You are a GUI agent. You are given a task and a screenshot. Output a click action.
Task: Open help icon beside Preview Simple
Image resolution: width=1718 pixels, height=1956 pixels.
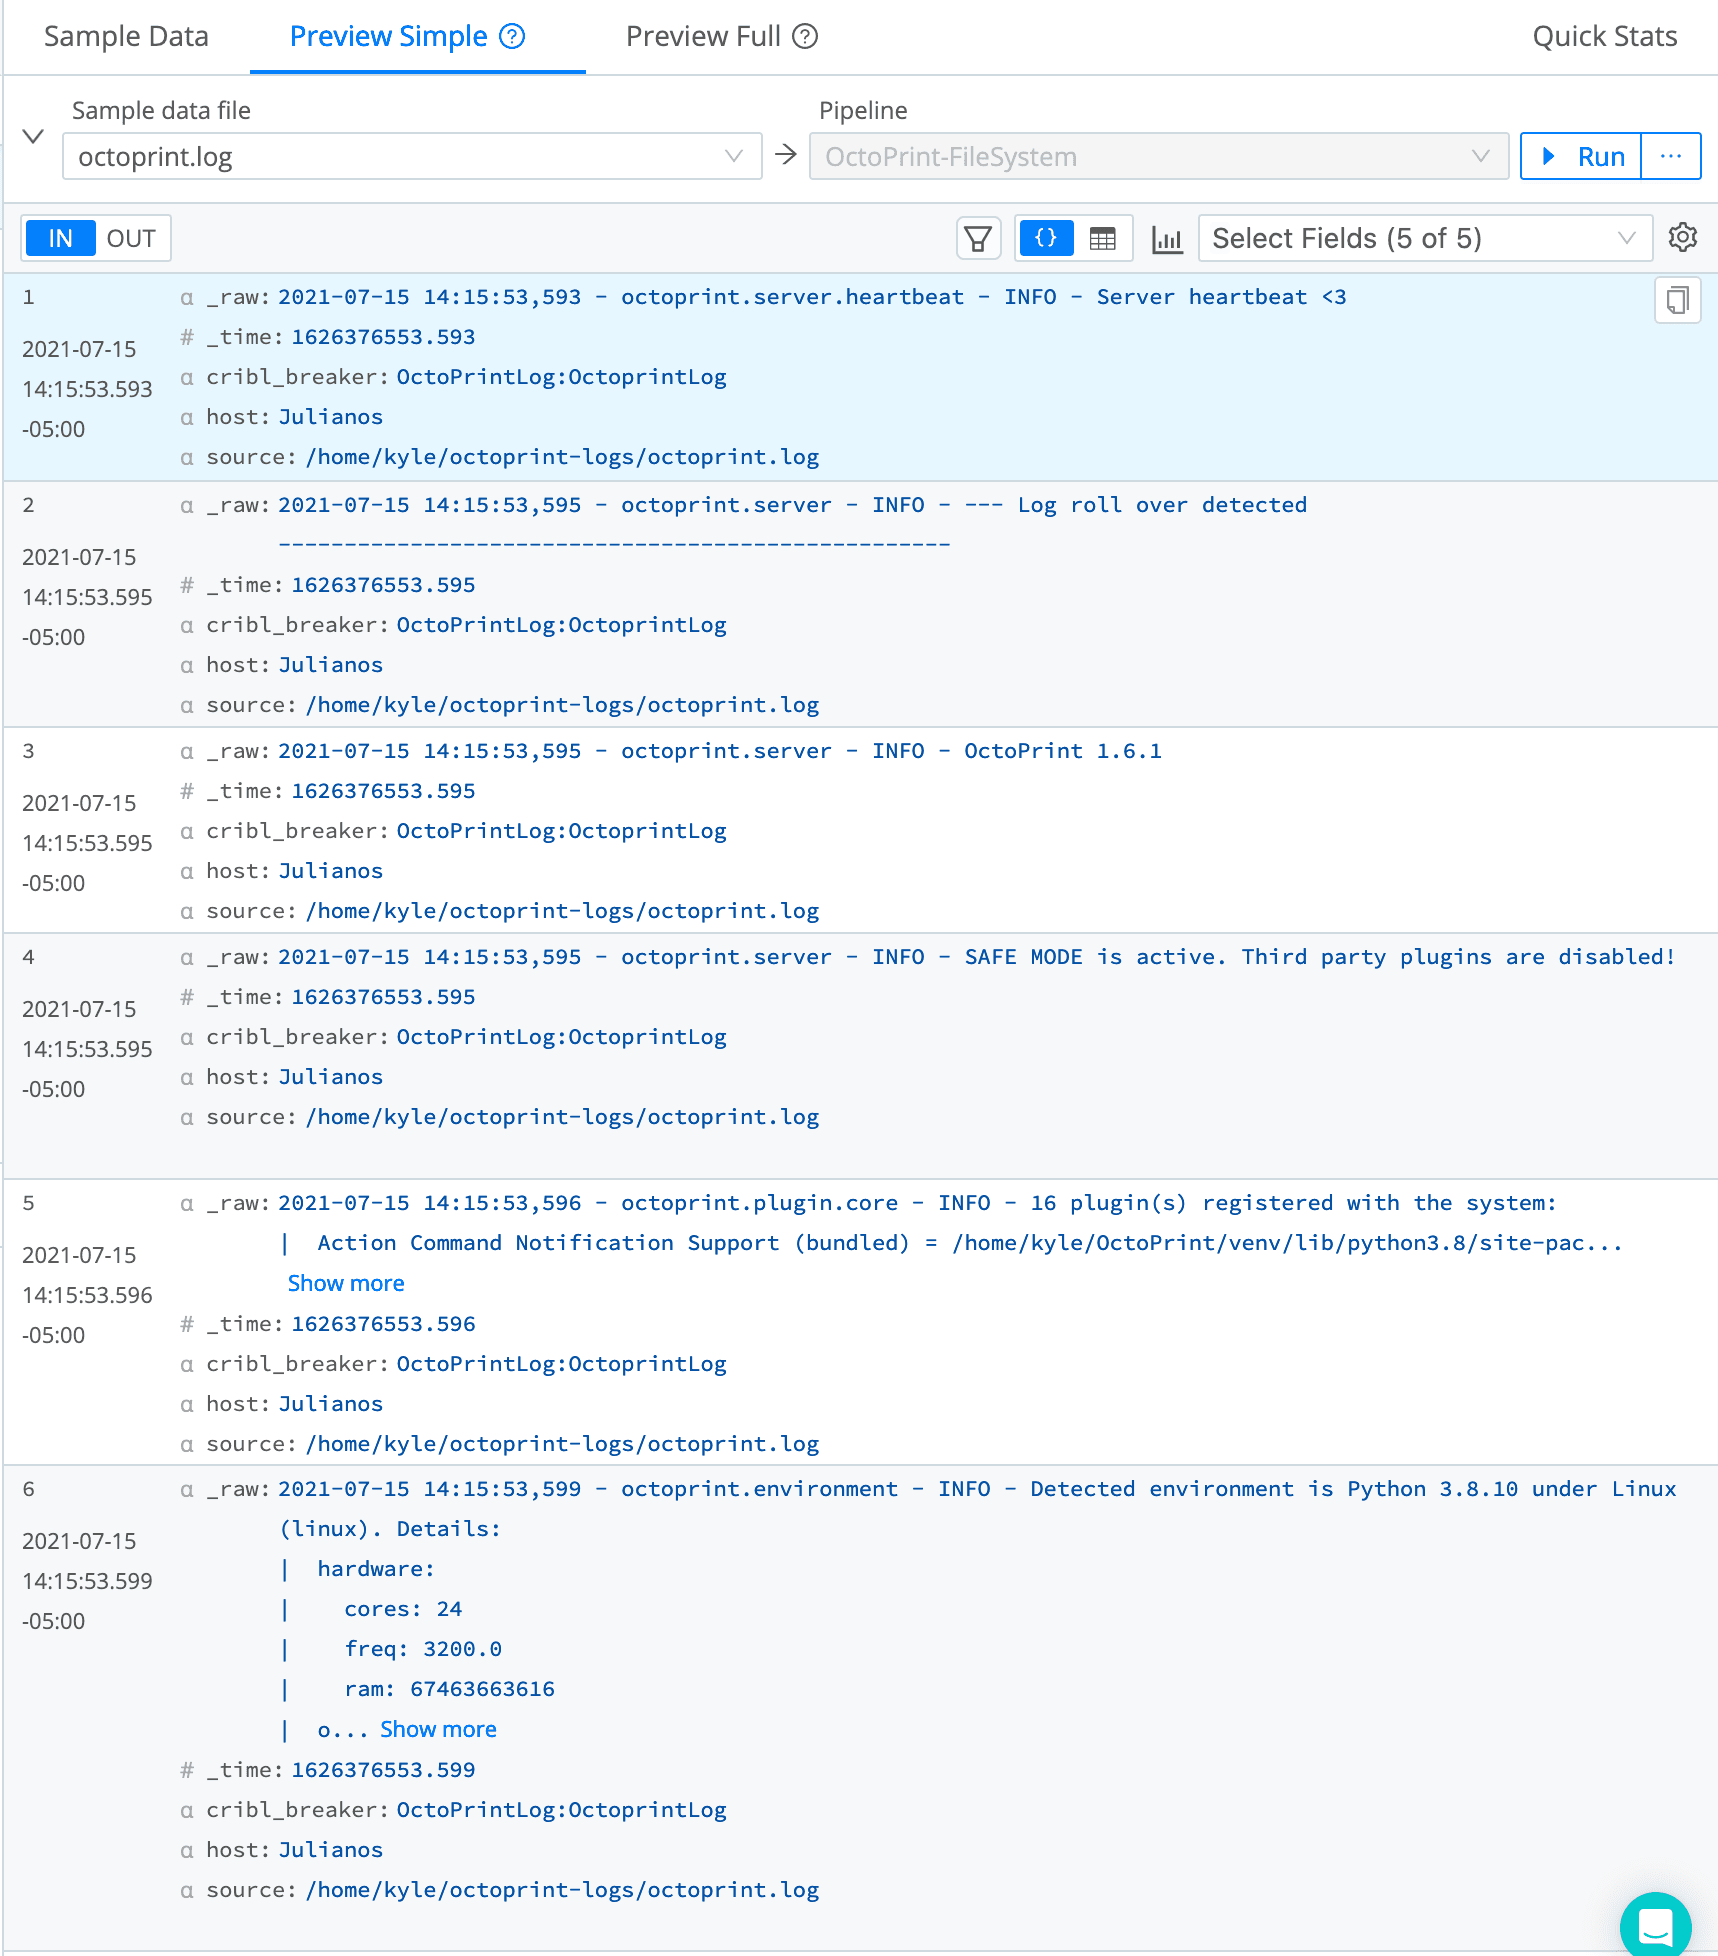[512, 37]
